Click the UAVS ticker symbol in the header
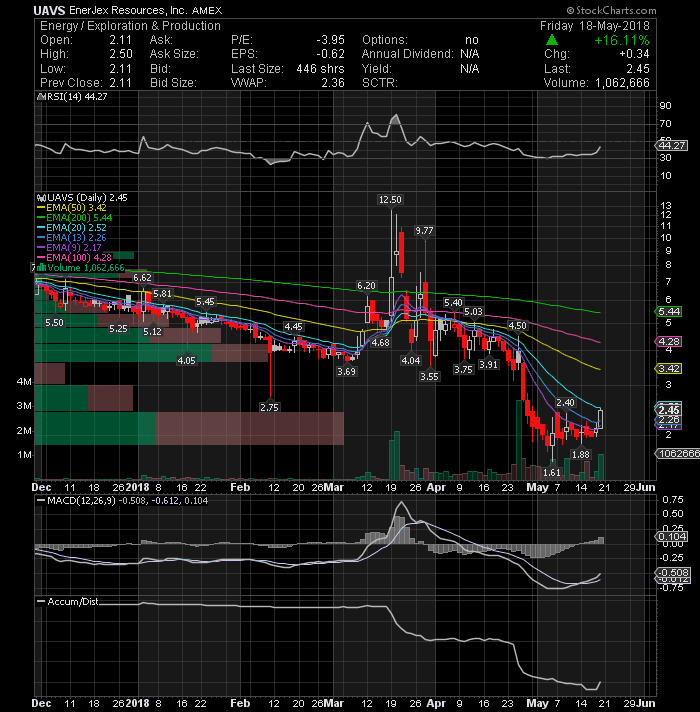Screen dimensions: 700x712 [49, 10]
